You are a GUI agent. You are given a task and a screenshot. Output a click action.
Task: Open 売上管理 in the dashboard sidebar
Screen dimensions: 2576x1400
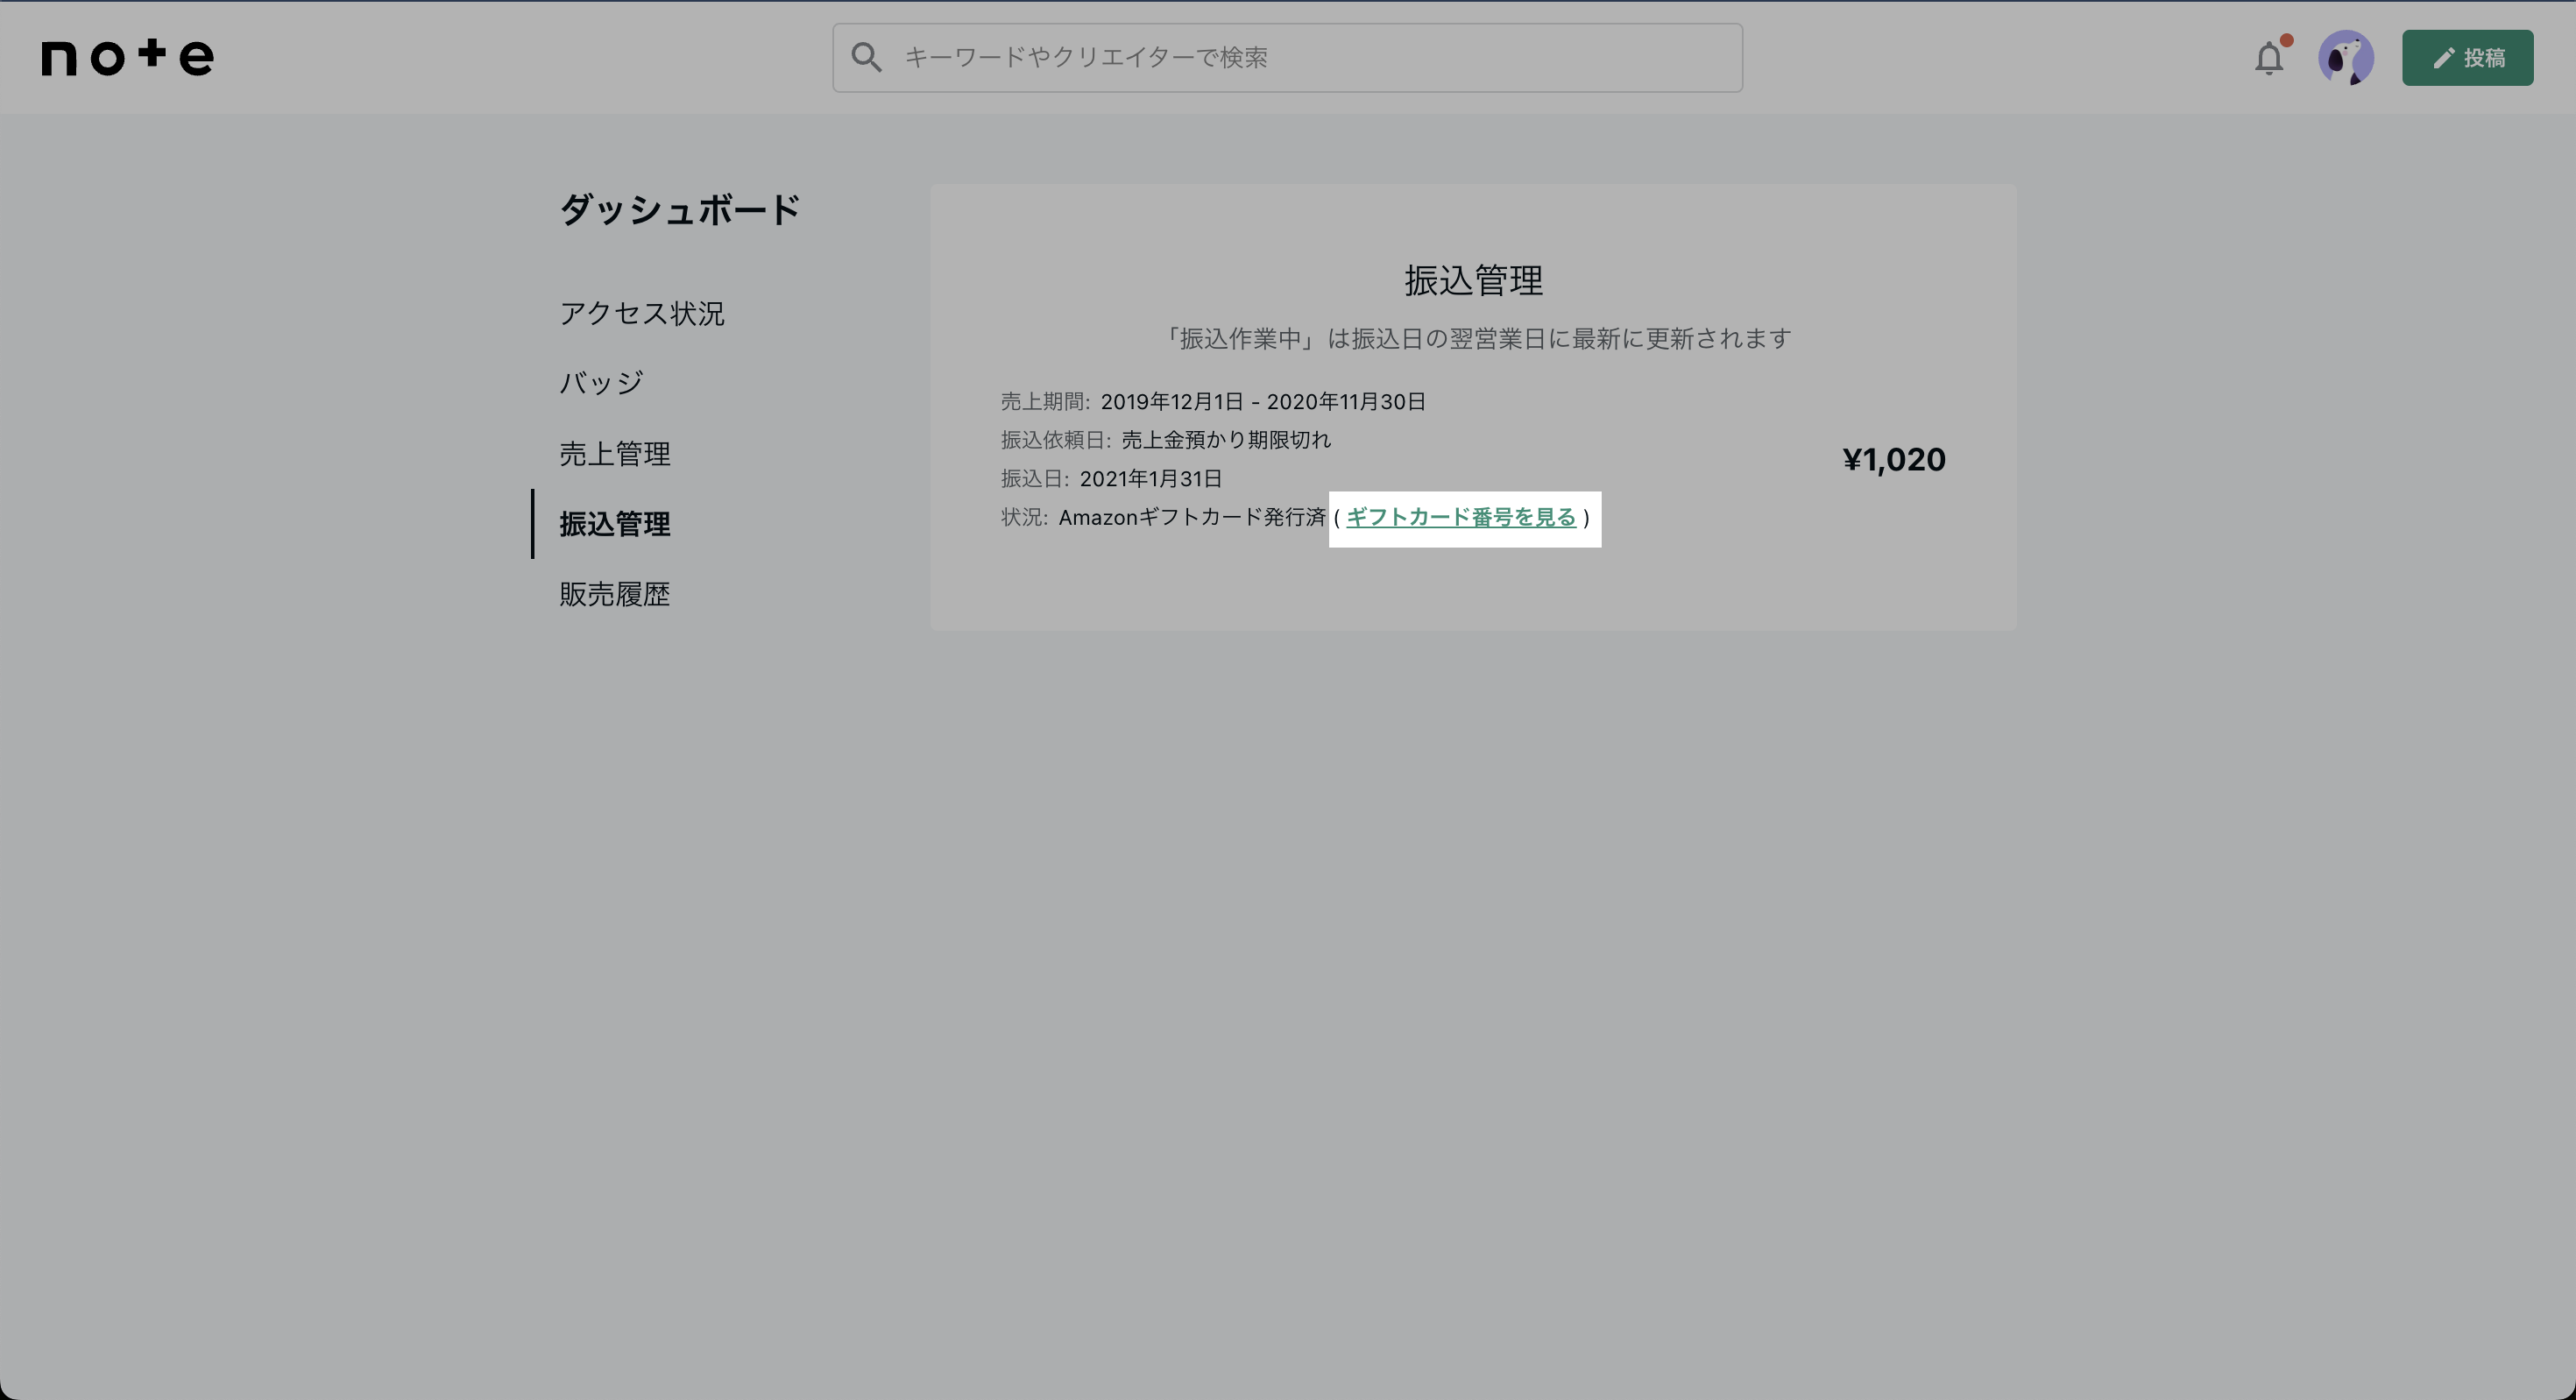615,454
